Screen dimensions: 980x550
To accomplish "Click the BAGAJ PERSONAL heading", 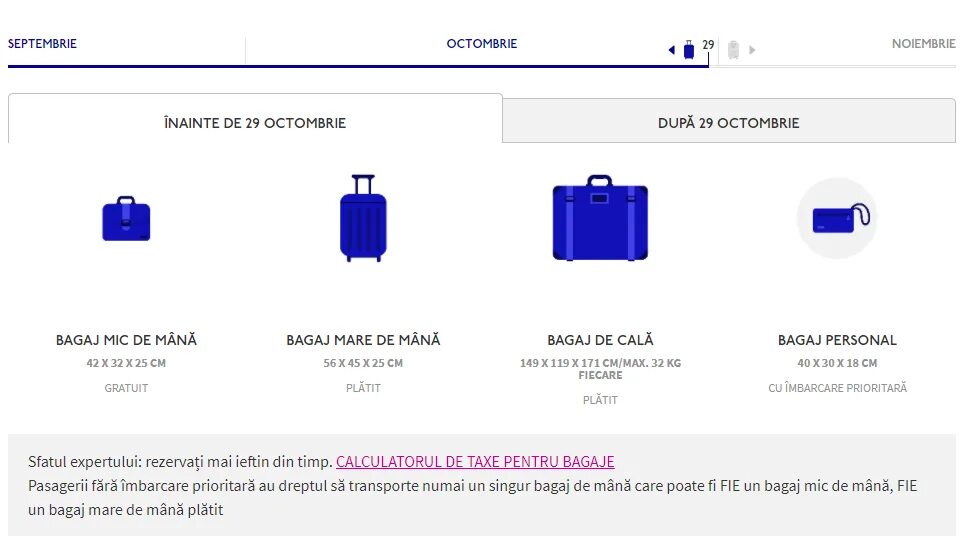I will (837, 340).
